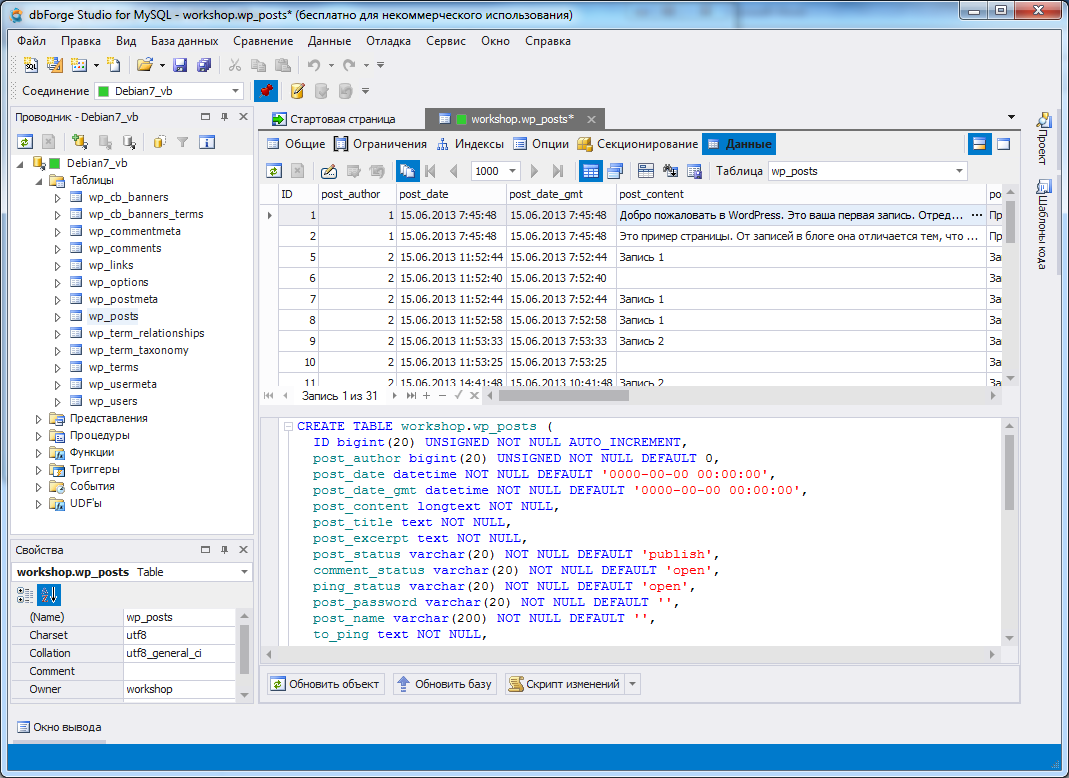Open the Отладка menu
This screenshot has width=1069, height=778.
point(388,41)
